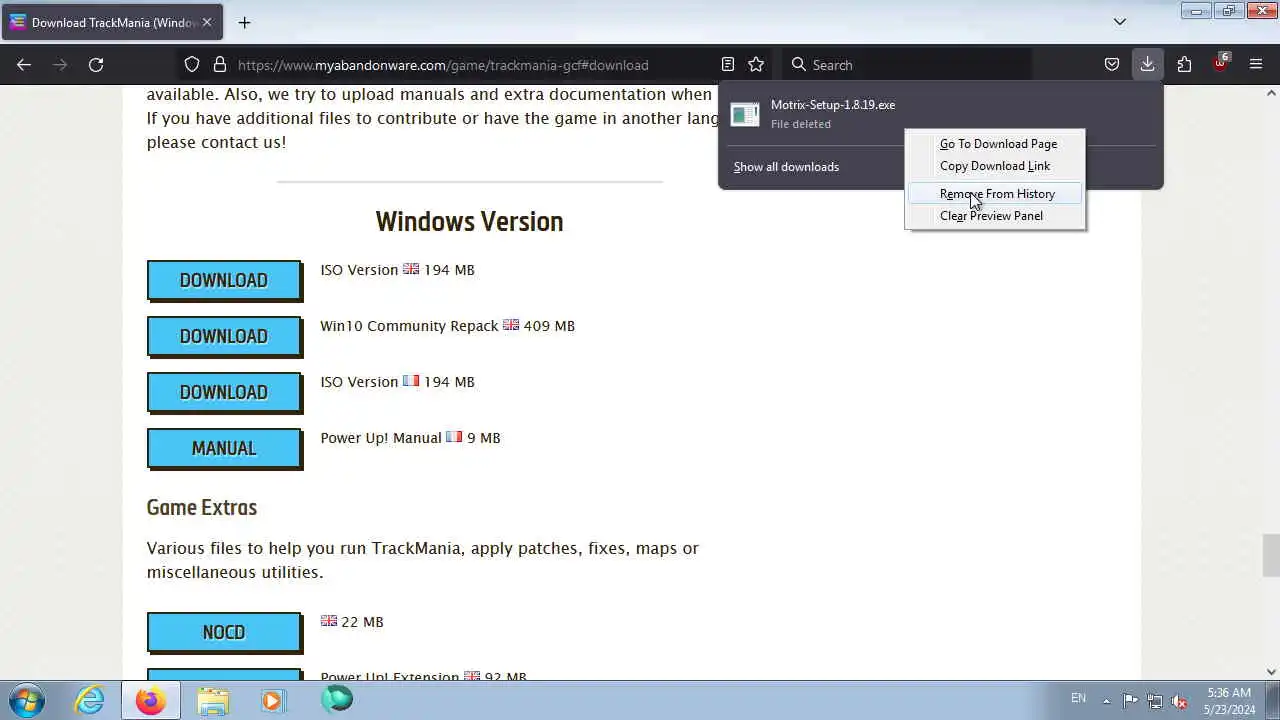Click Firefox taskbar icon
Image resolution: width=1280 pixels, height=720 pixels.
point(151,700)
